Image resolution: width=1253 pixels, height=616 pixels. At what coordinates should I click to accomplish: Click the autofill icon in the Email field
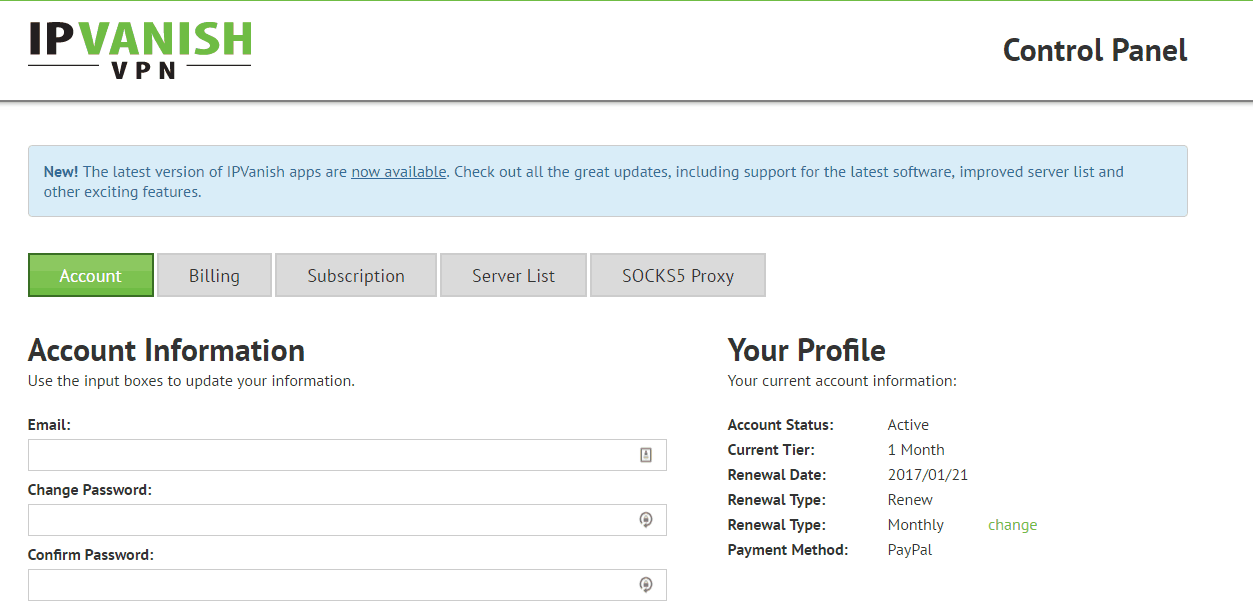click(646, 455)
